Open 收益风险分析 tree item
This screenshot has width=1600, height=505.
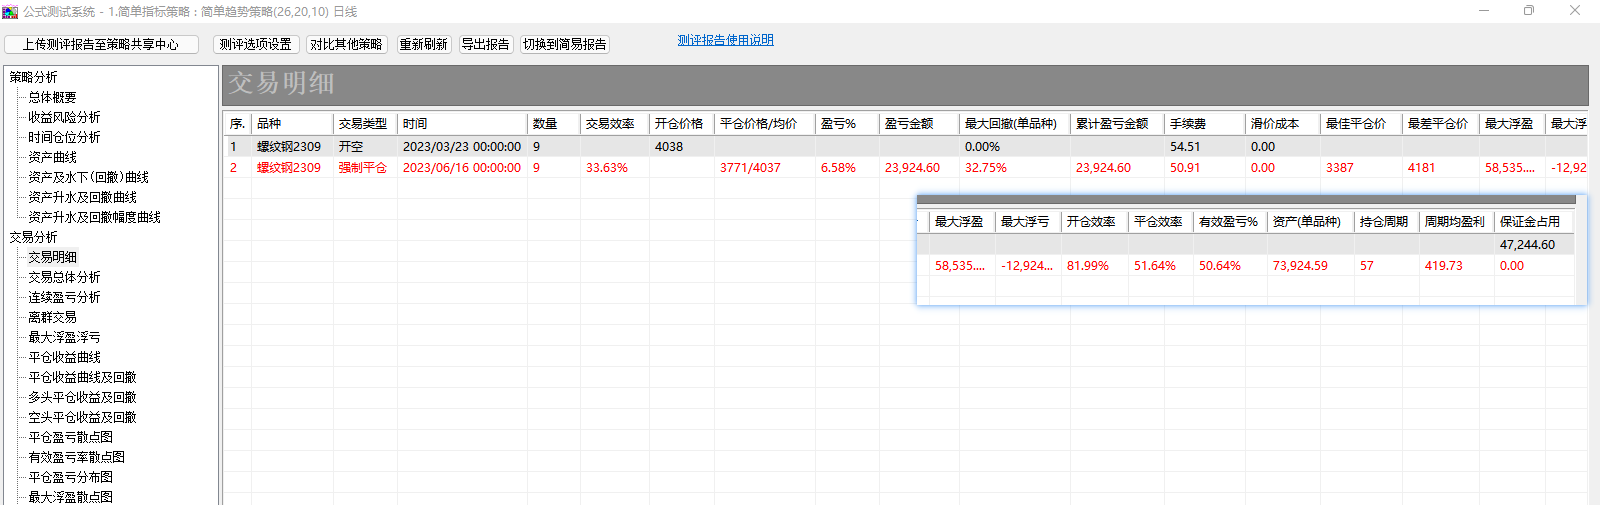click(x=64, y=117)
